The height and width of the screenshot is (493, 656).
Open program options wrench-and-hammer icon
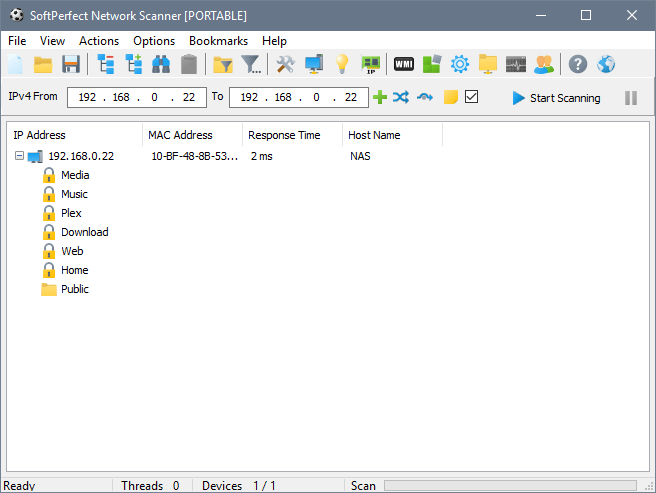click(x=286, y=64)
